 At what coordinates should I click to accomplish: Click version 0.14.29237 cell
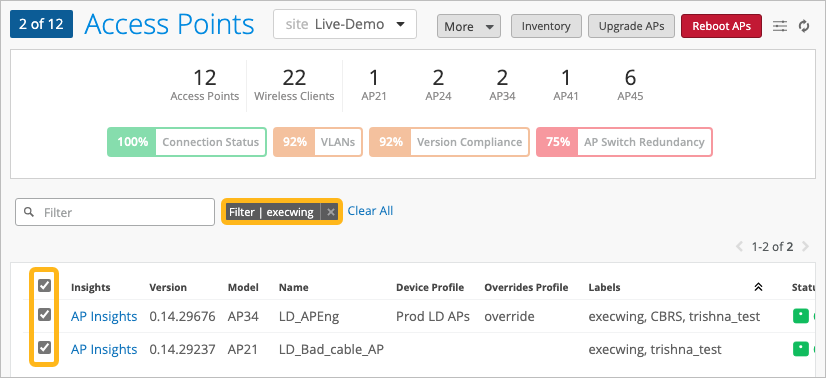point(182,350)
